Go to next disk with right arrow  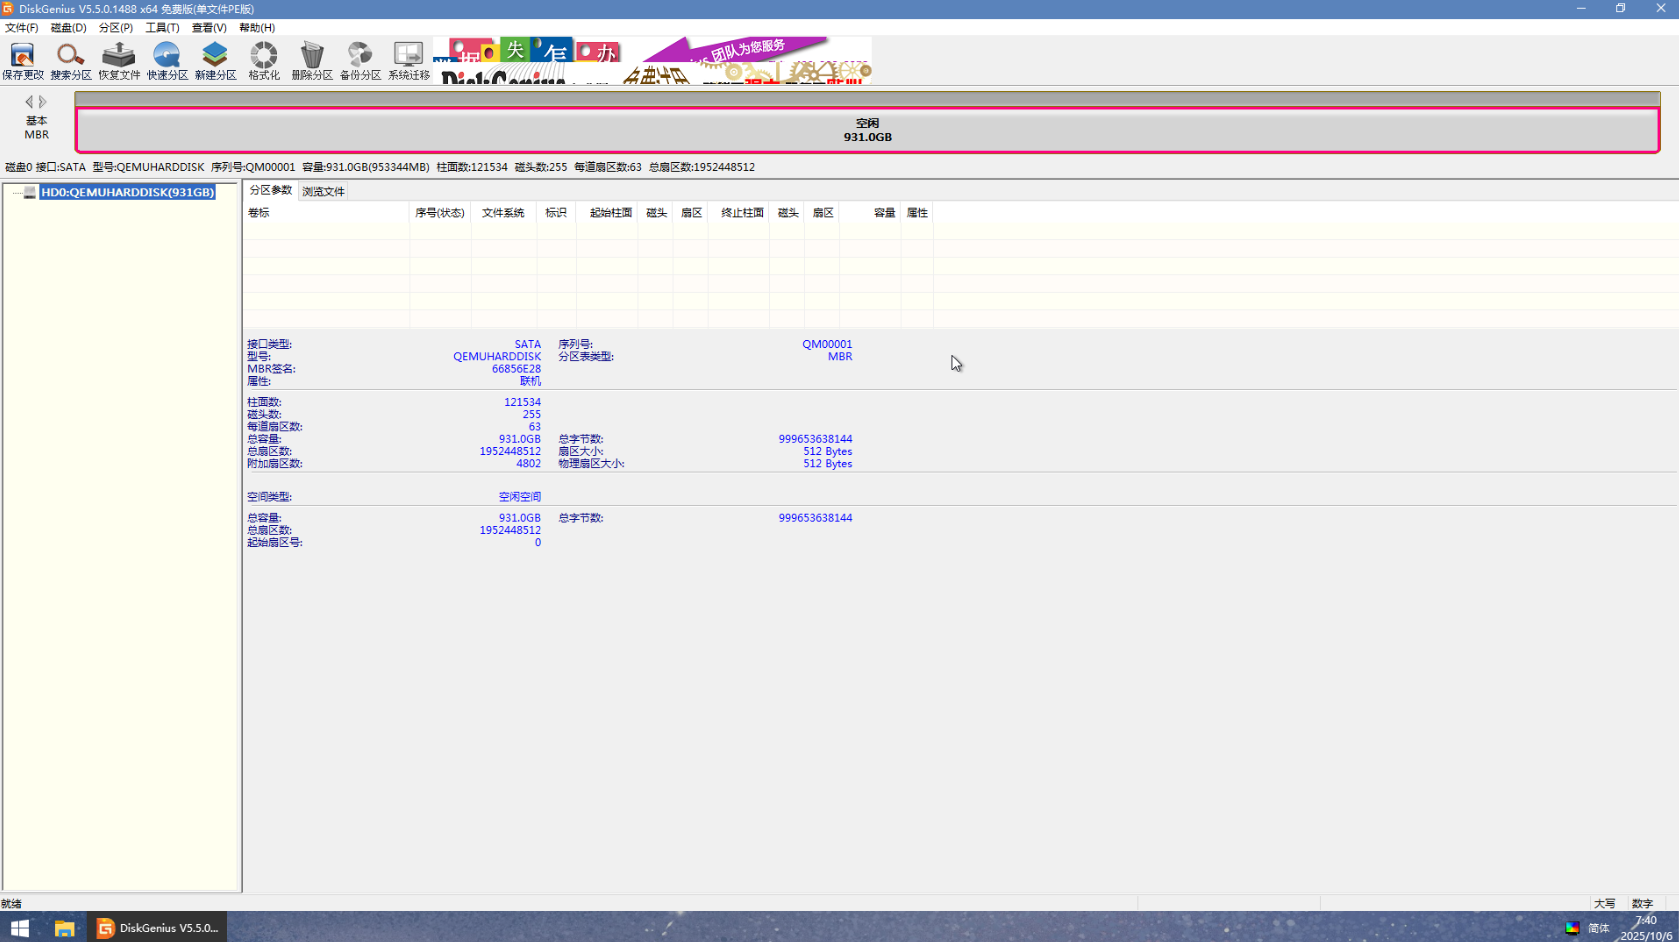43,101
